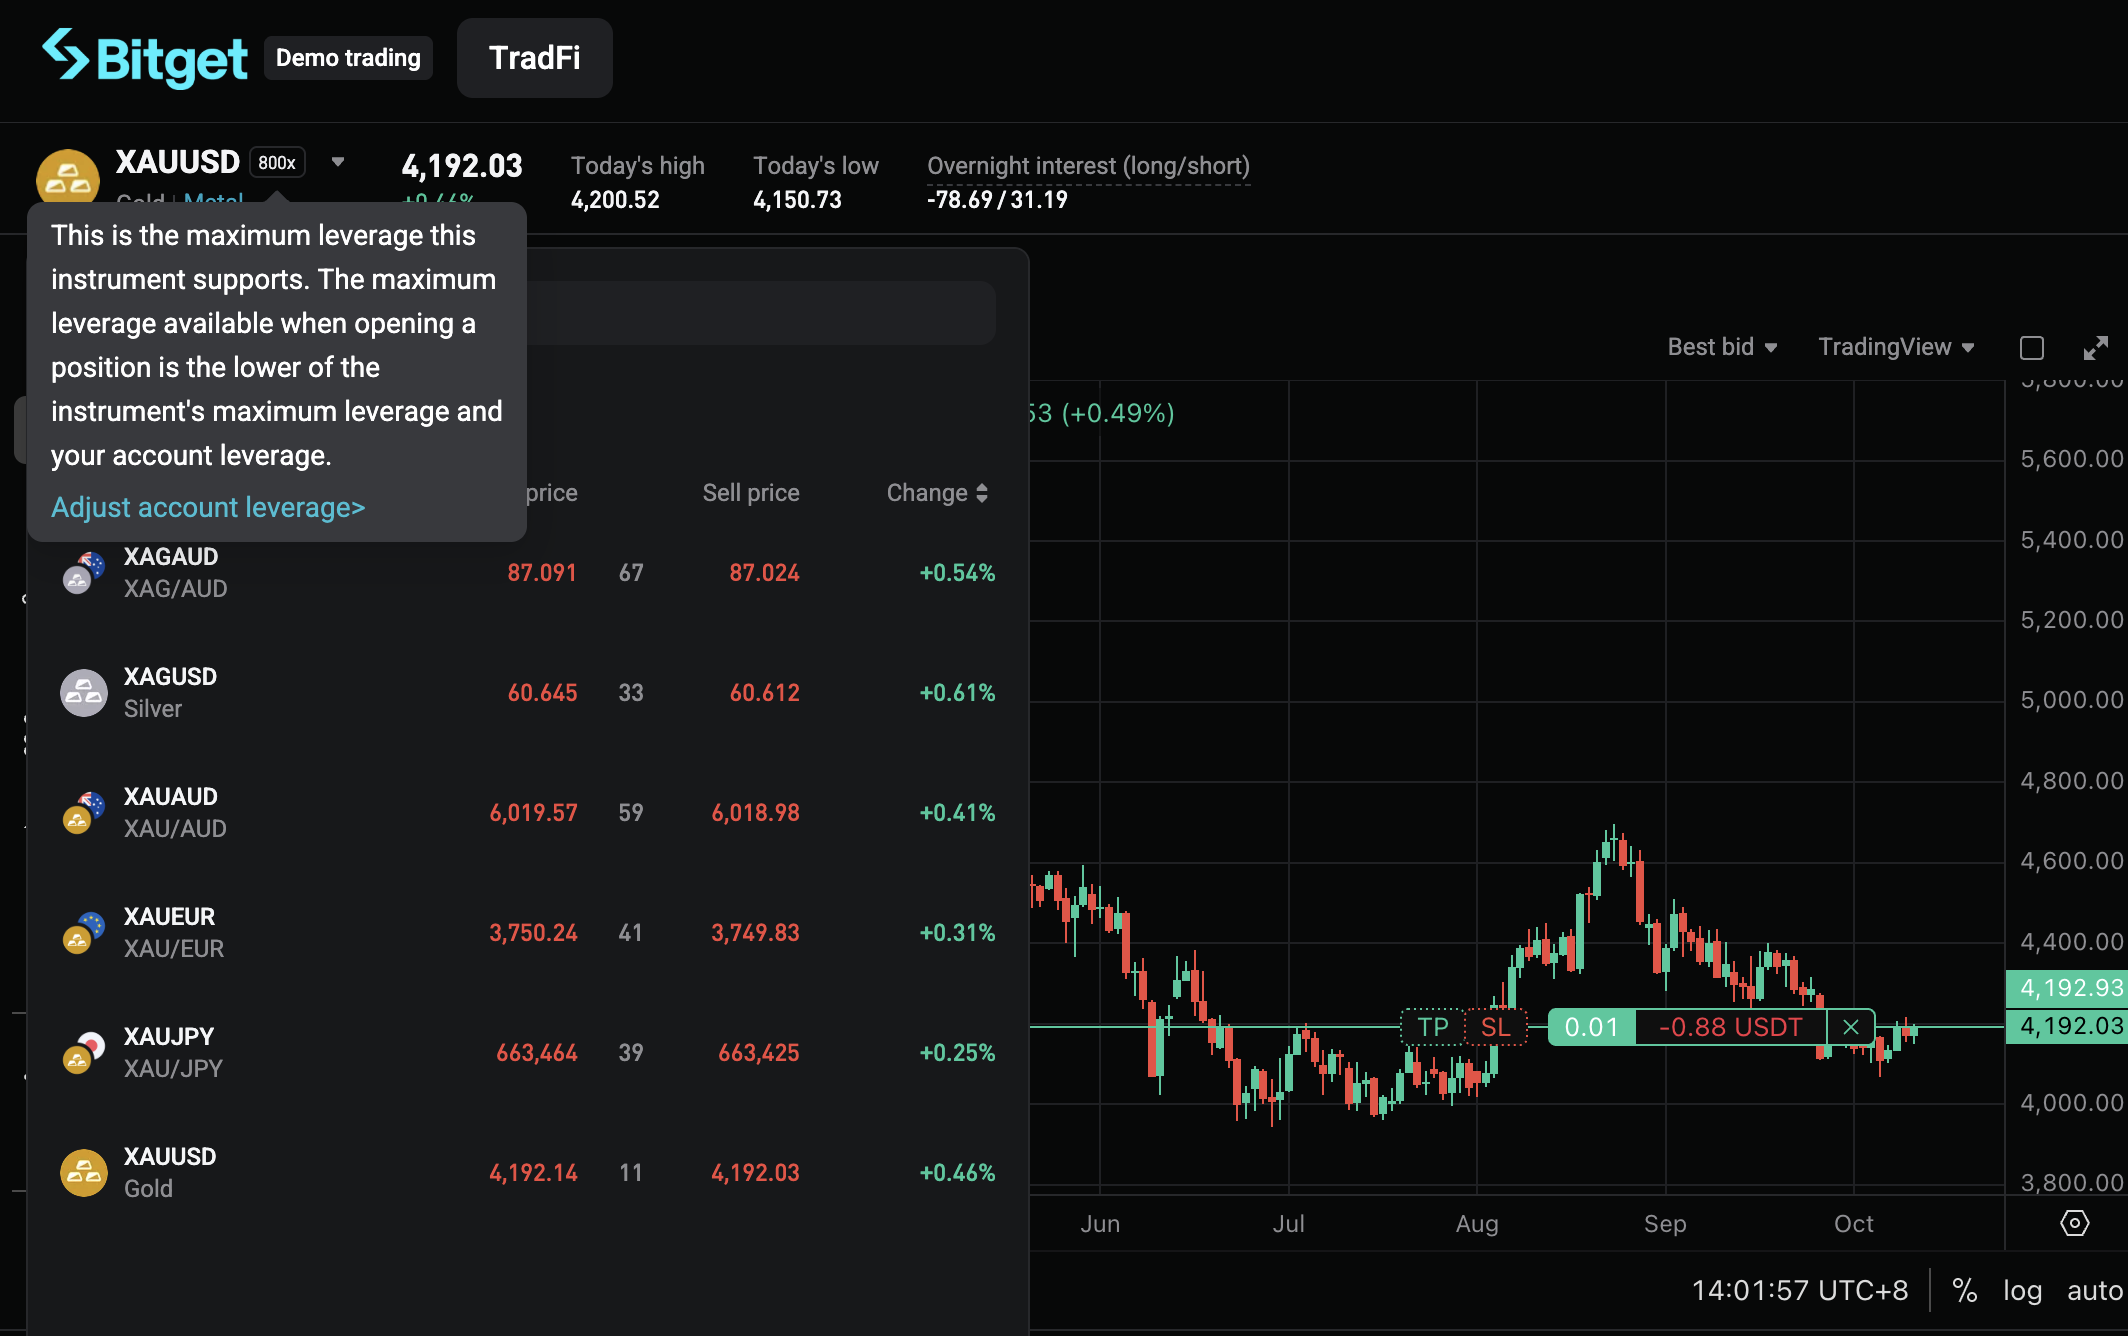Select XAUJPY row in instrument list
The width and height of the screenshot is (2128, 1336).
pos(528,1052)
